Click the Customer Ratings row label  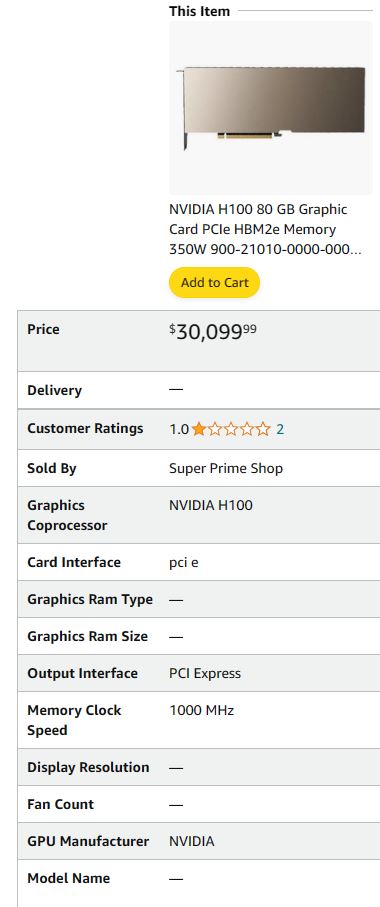[x=85, y=429]
